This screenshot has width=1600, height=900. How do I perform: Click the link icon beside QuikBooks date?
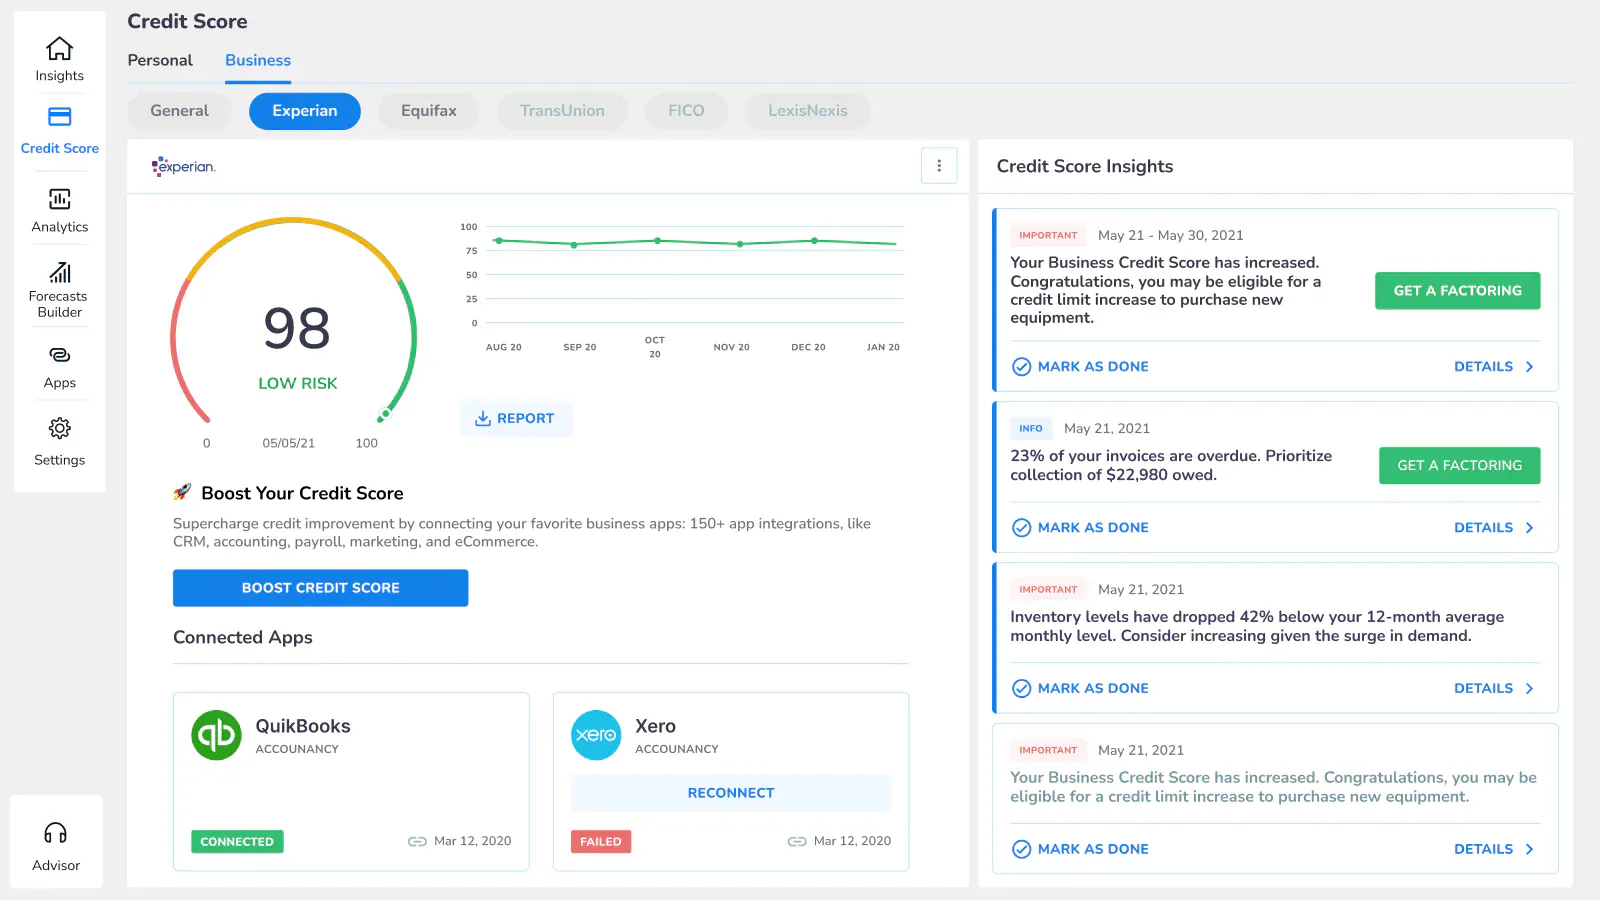[x=417, y=841]
